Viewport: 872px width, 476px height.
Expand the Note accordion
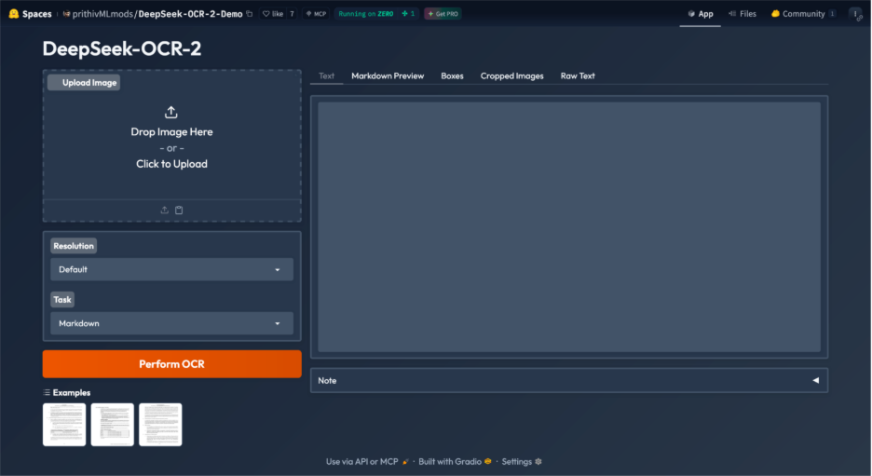coord(569,381)
